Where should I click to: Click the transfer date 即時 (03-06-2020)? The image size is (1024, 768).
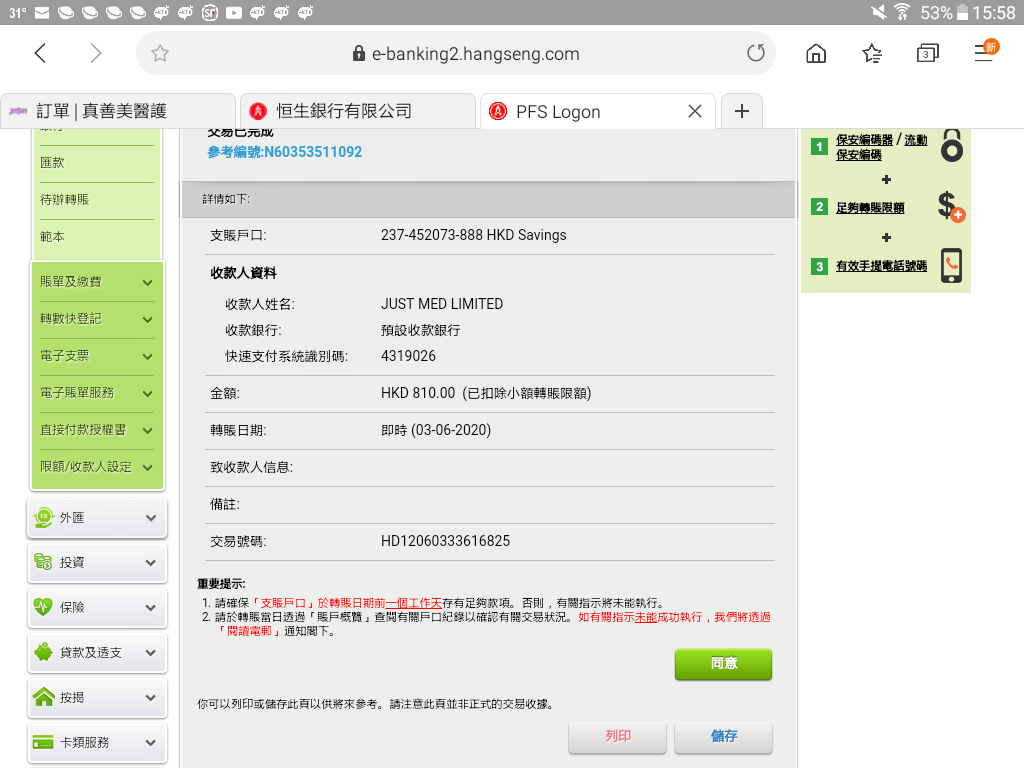[436, 430]
